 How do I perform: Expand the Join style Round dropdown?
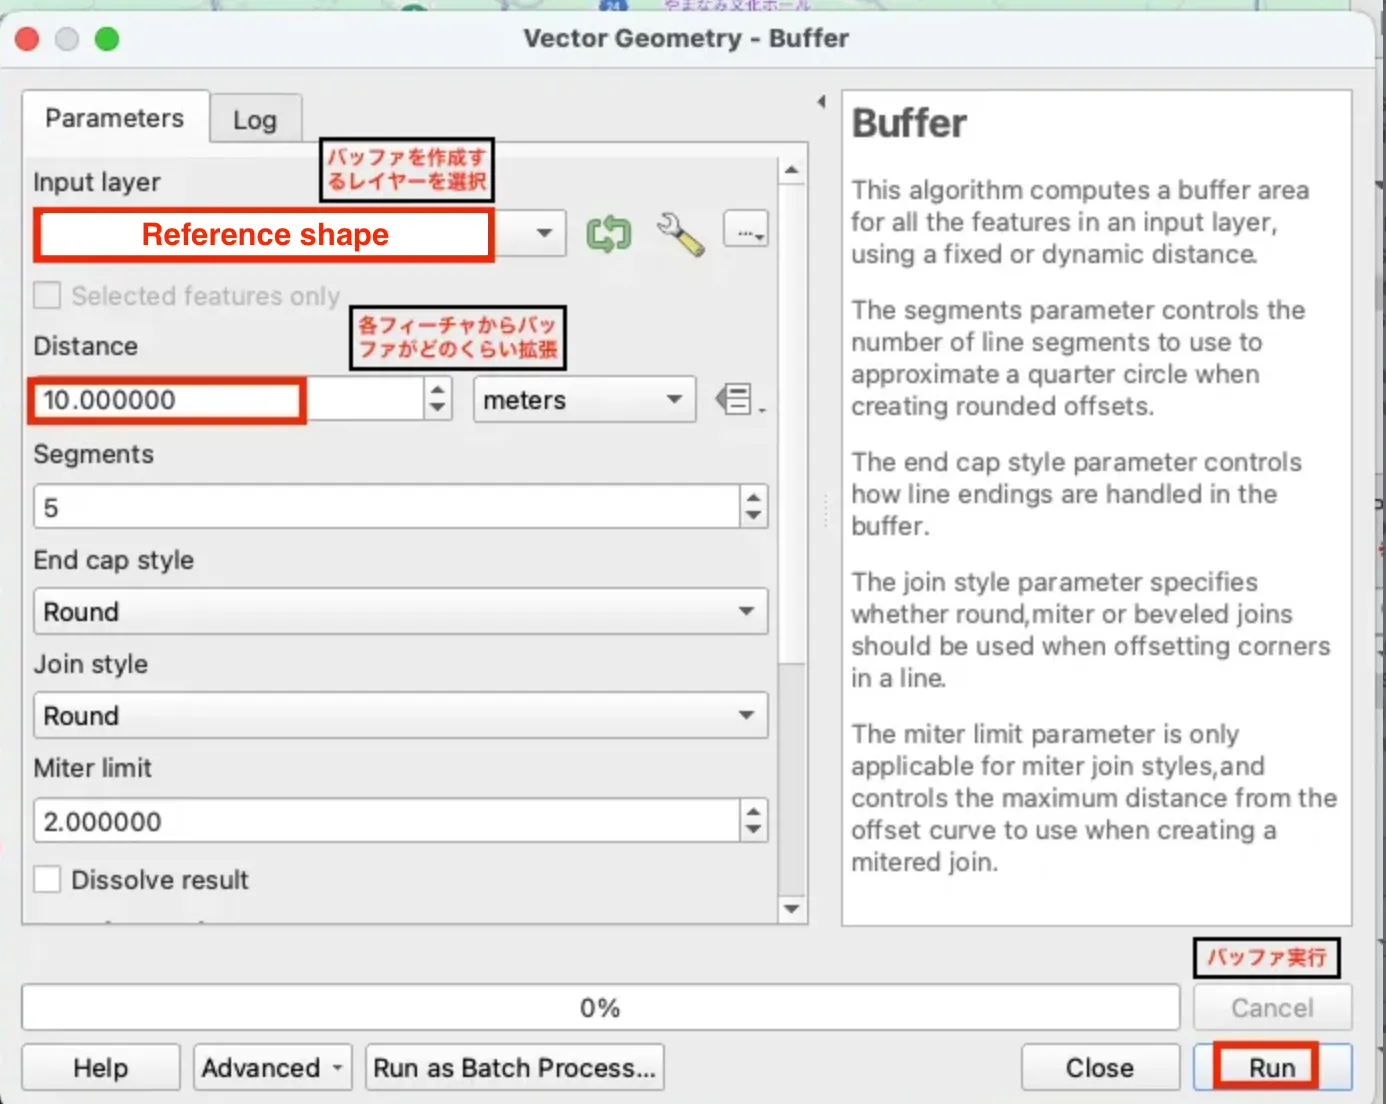(400, 715)
